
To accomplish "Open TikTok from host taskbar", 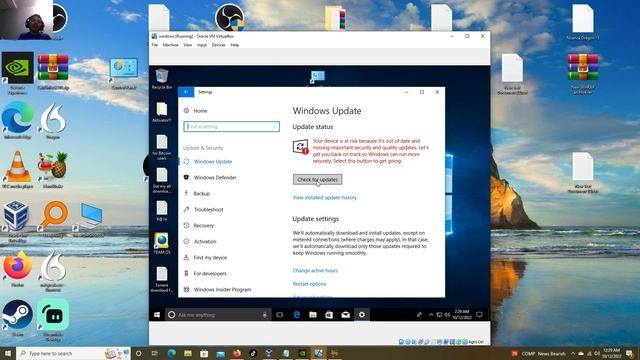I will pyautogui.click(x=253, y=353).
